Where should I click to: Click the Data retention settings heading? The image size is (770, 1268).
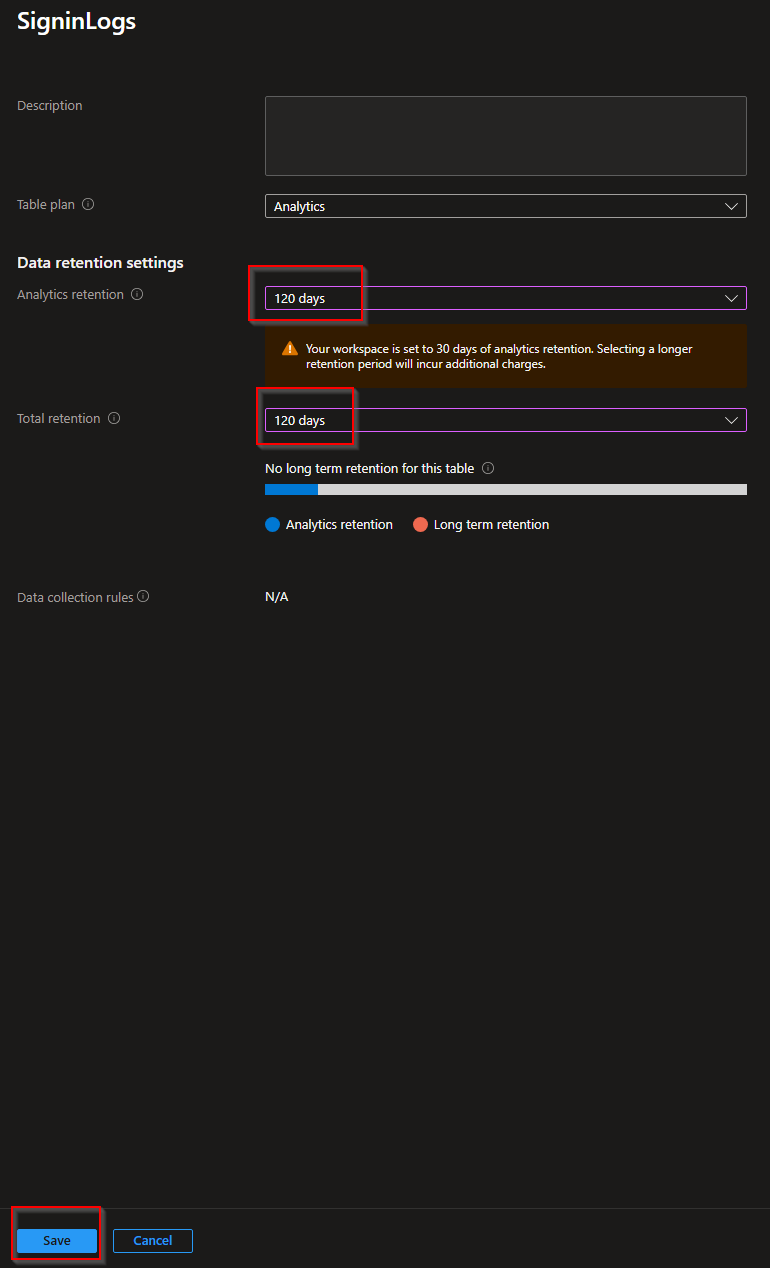pos(100,263)
